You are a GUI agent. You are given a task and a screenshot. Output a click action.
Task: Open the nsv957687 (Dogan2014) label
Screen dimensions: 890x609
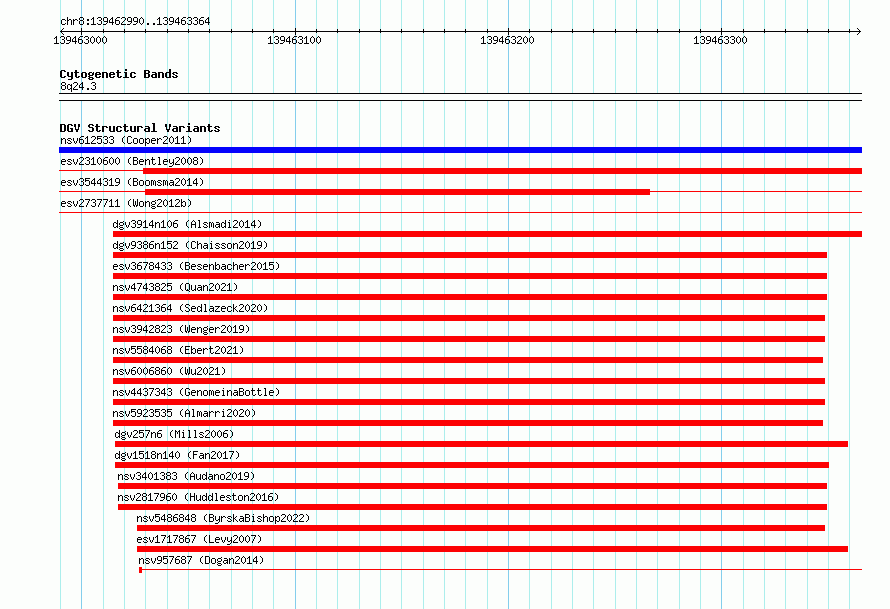point(201,560)
